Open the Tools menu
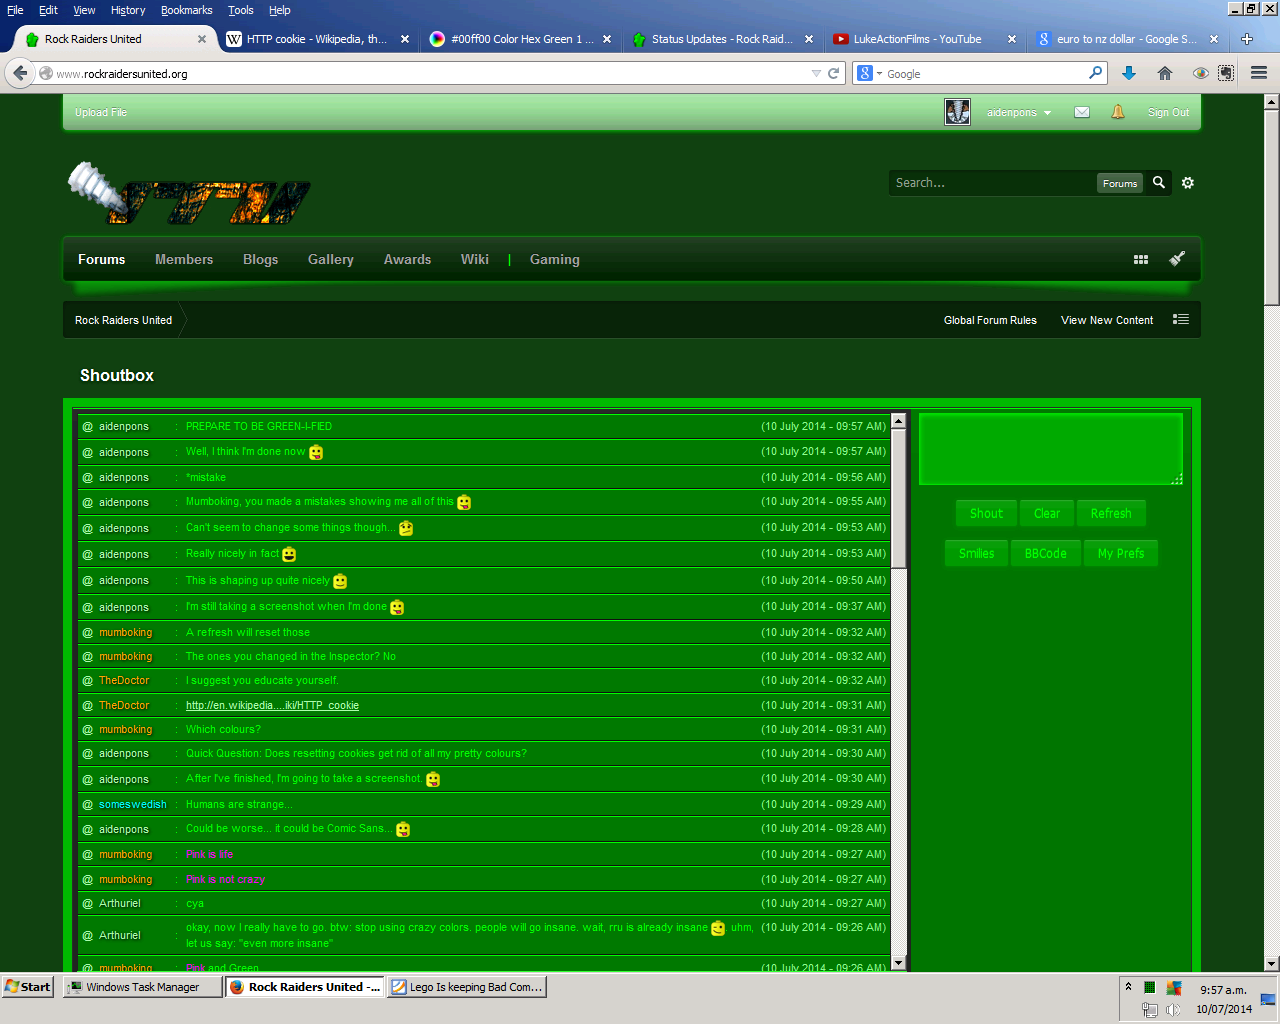This screenshot has height=1024, width=1280. 241,10
